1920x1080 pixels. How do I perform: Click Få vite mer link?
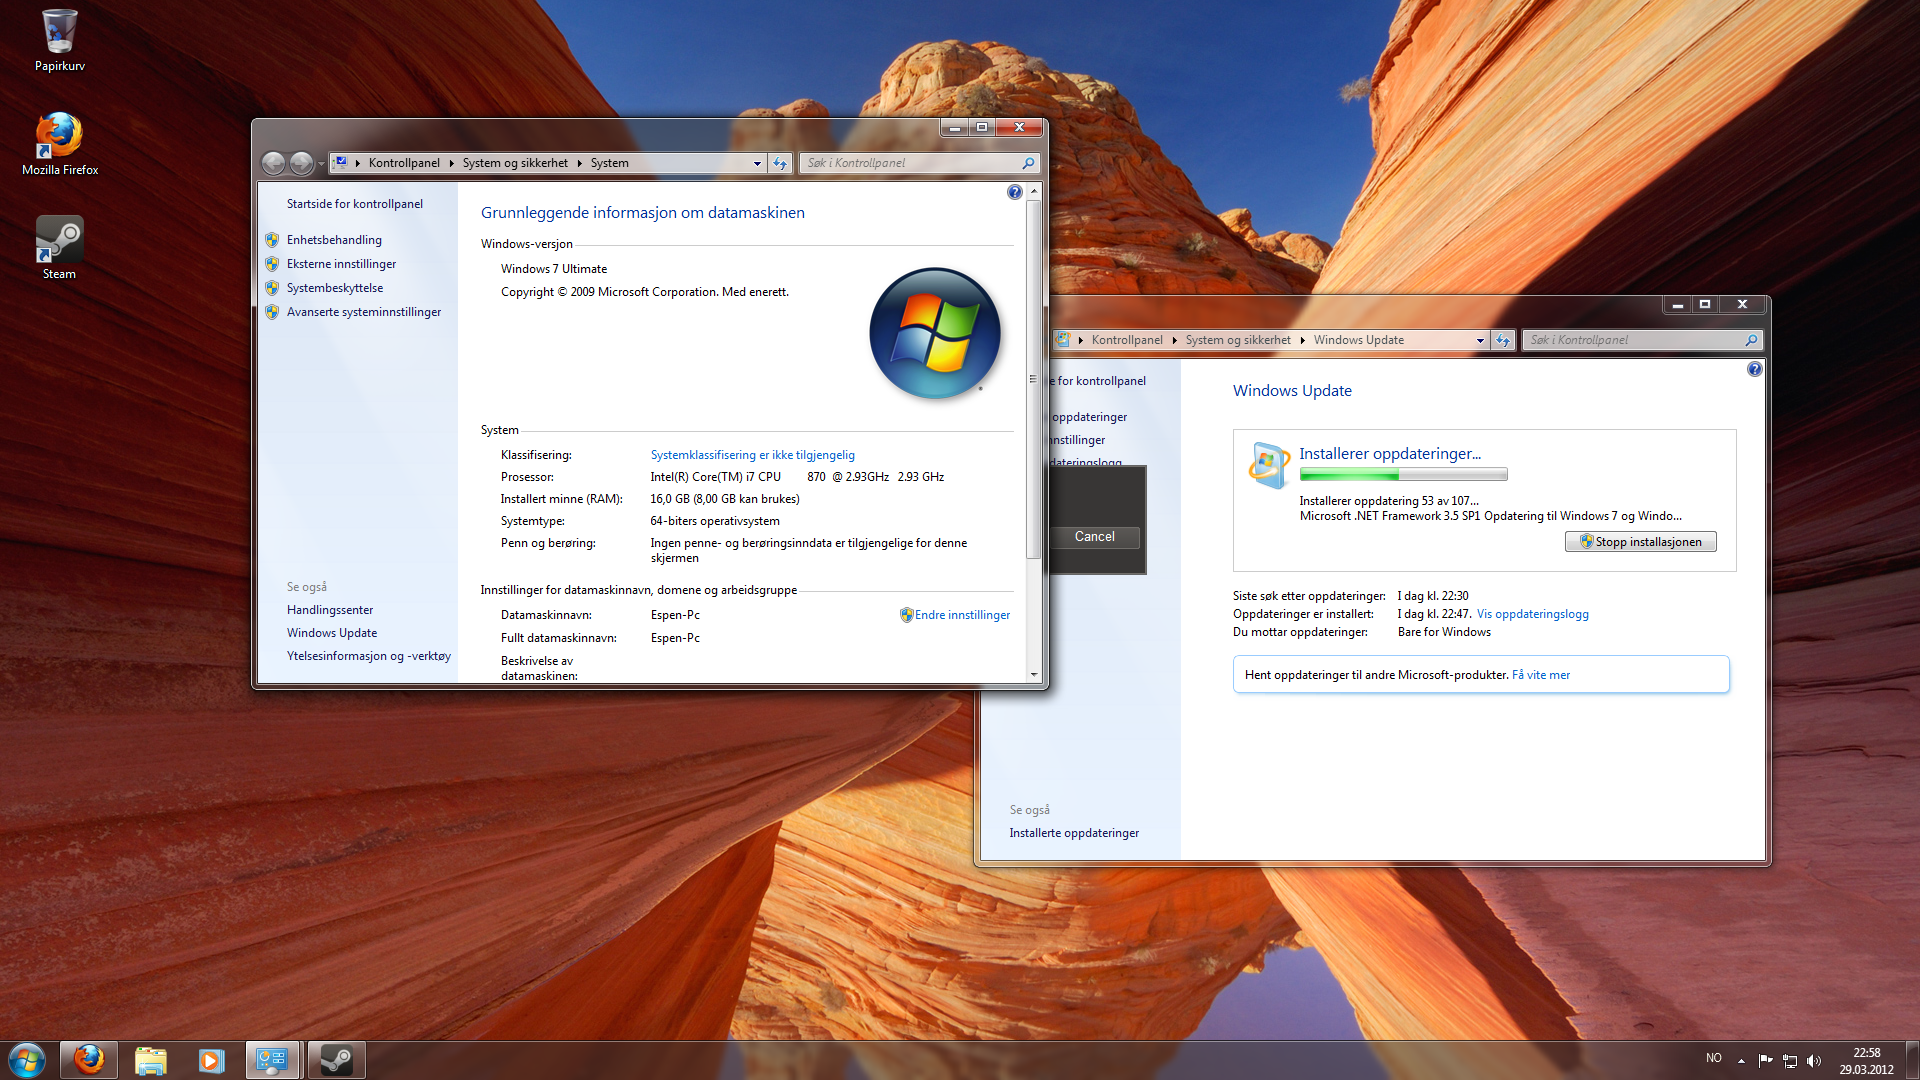(1541, 675)
